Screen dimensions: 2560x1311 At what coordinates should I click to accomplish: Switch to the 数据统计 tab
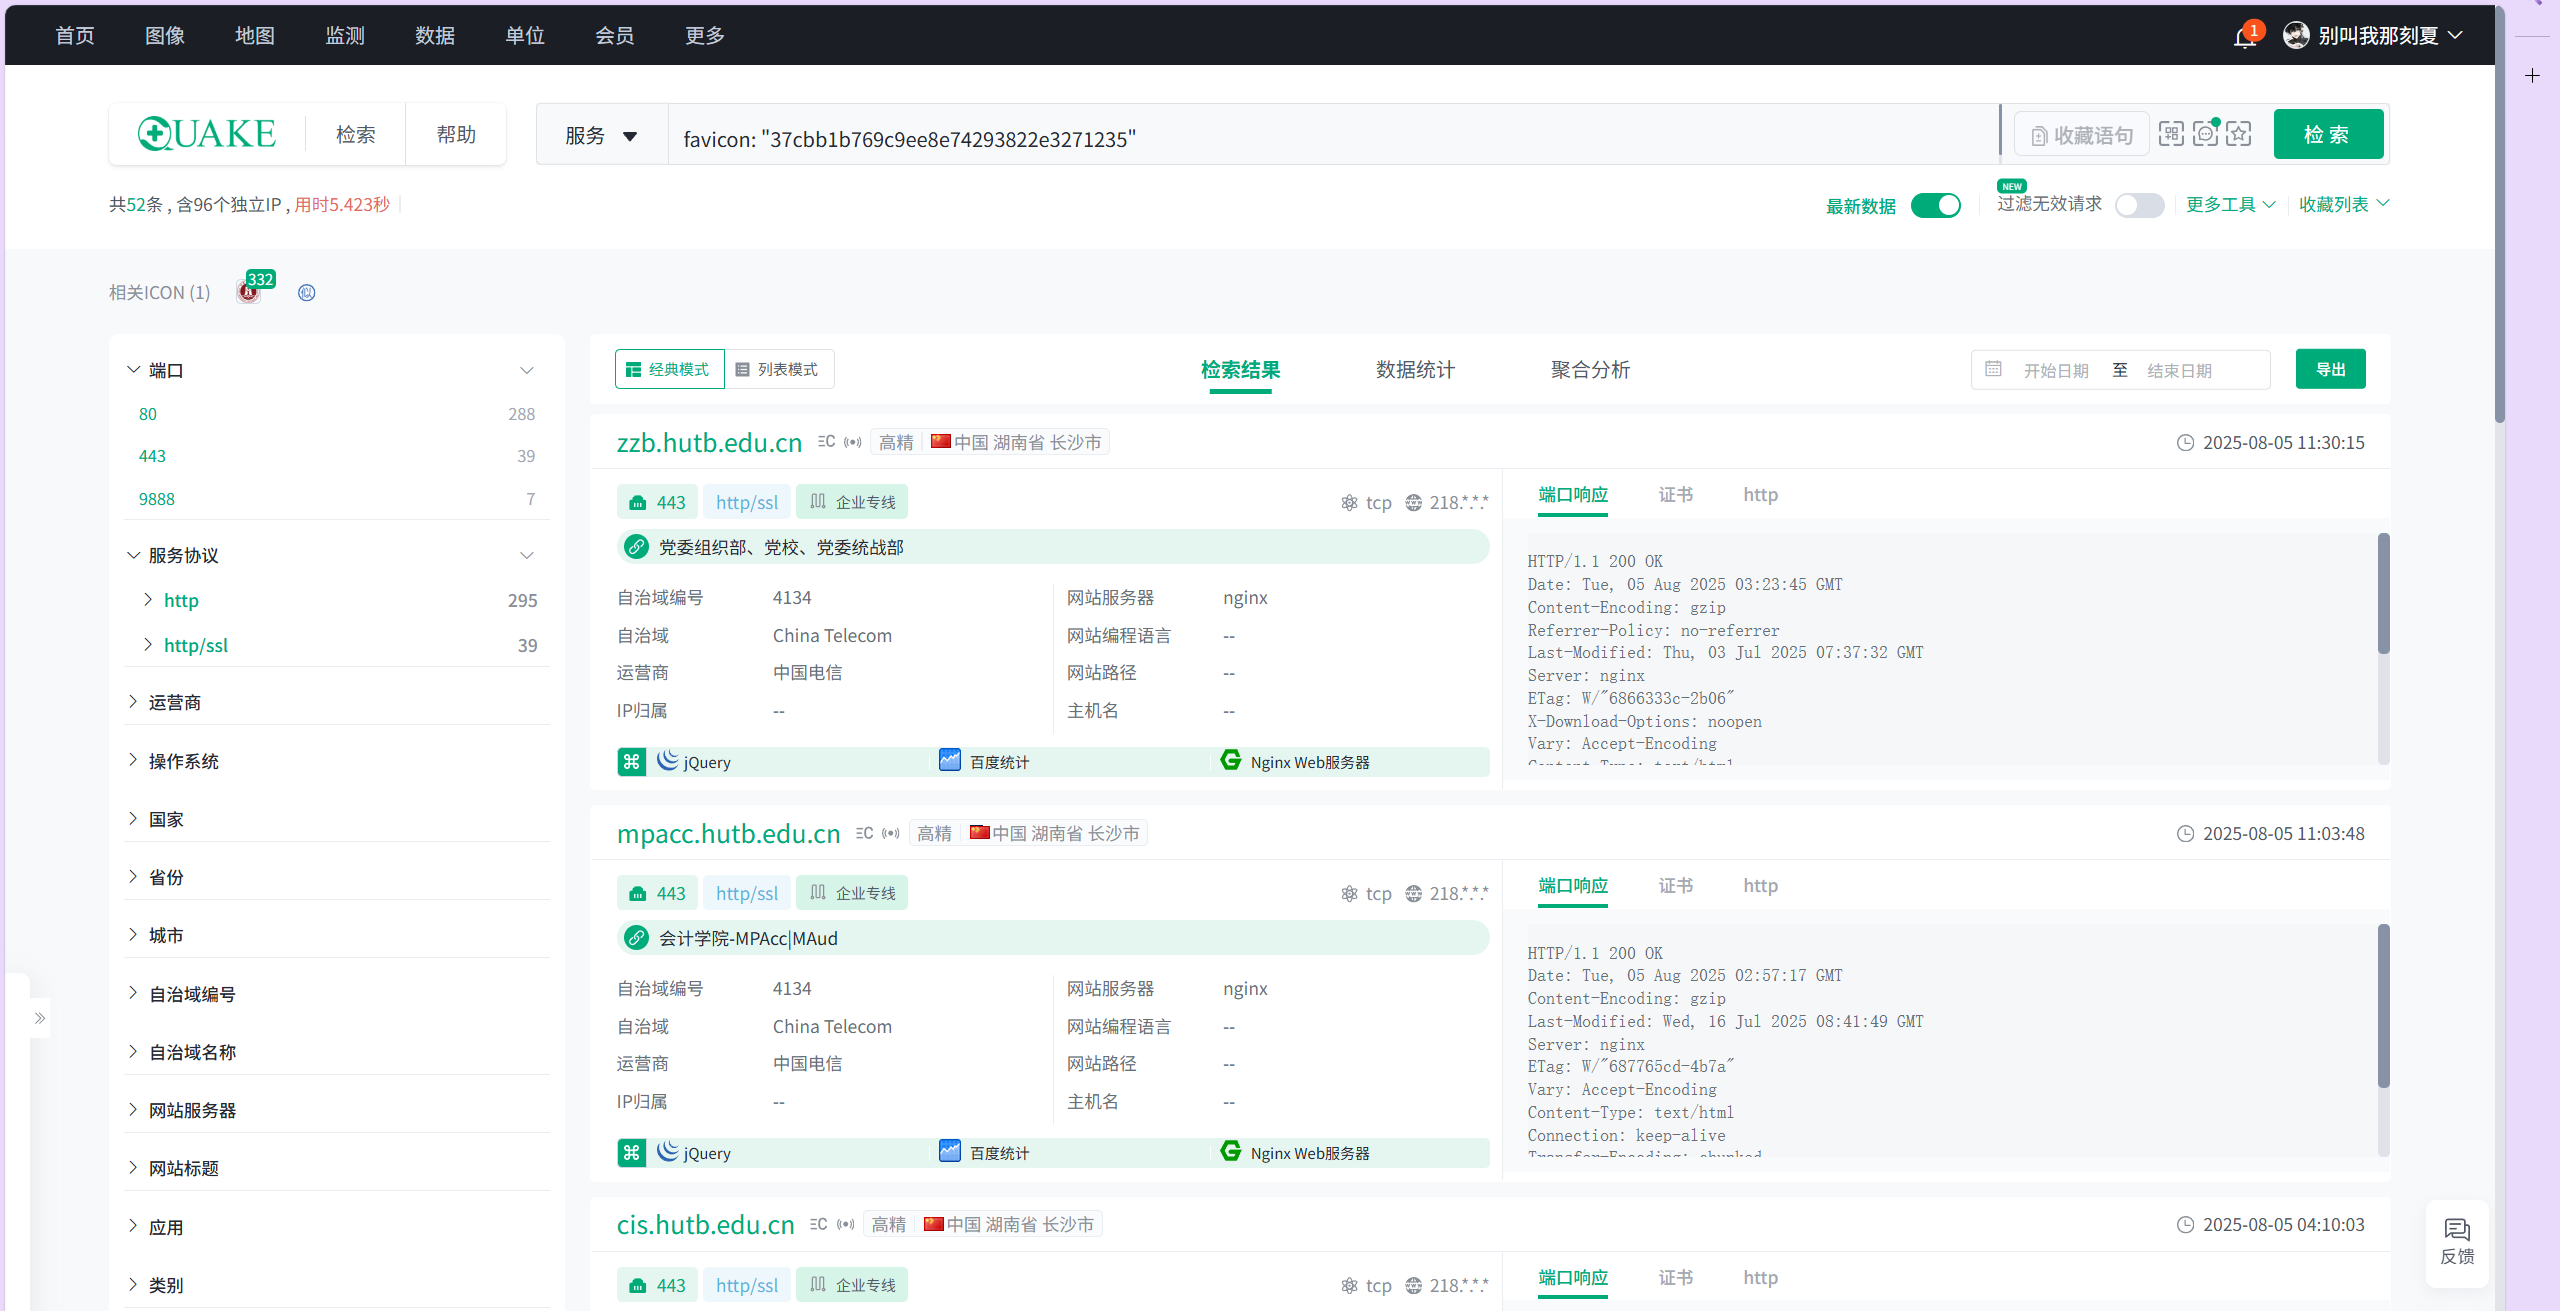click(1415, 369)
